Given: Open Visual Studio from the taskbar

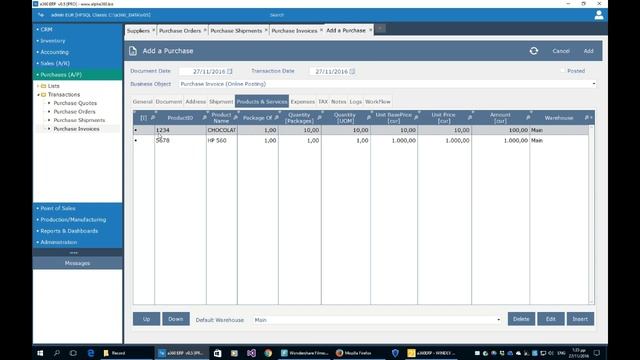Looking at the screenshot, I should click(x=251, y=353).
